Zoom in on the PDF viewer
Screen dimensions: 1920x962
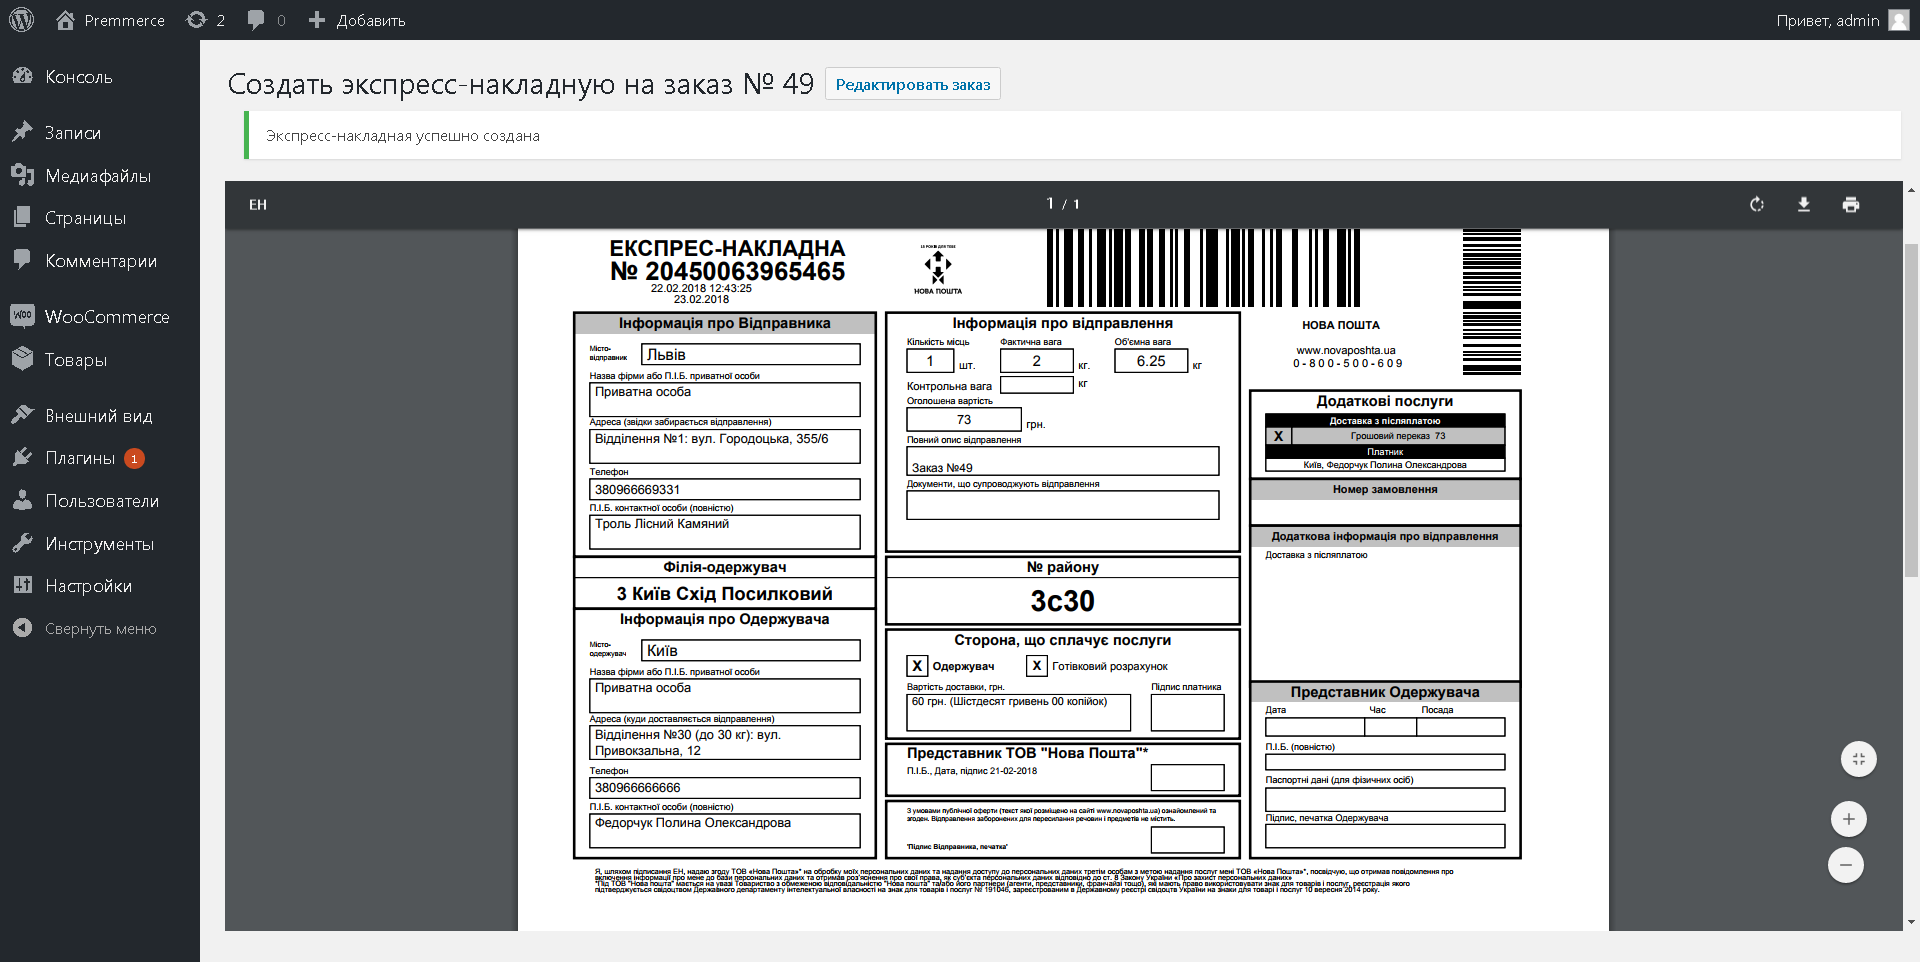[1849, 819]
